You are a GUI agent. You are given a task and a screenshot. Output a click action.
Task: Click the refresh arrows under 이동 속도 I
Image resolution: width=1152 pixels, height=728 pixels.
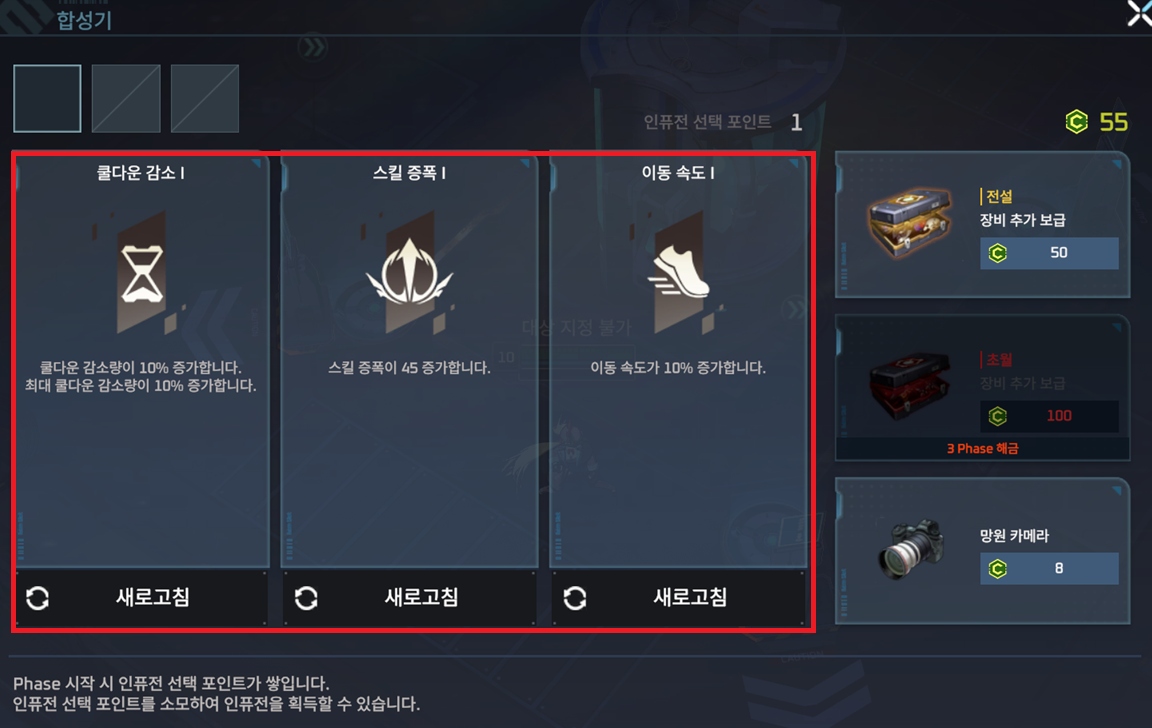[575, 598]
